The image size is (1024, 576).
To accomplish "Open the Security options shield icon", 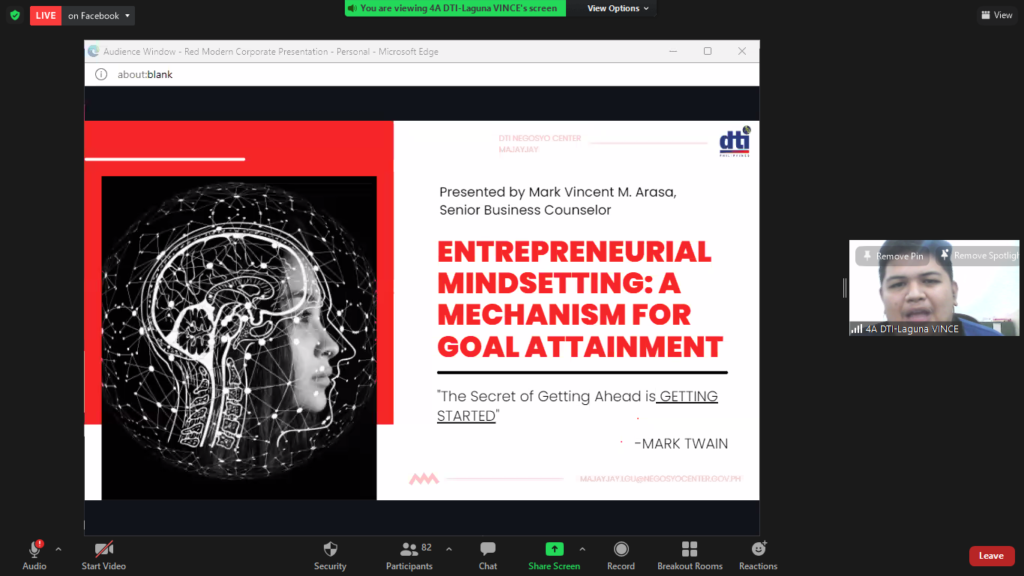I will 330,550.
